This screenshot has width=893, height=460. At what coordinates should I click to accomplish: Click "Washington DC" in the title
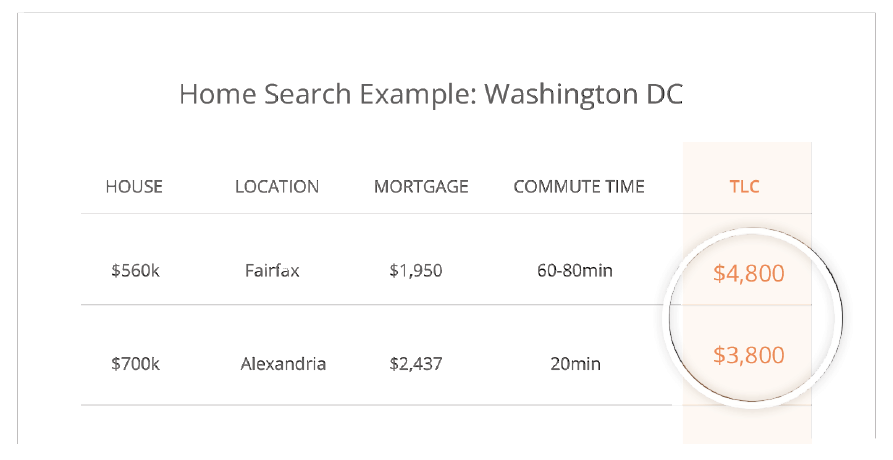point(583,95)
